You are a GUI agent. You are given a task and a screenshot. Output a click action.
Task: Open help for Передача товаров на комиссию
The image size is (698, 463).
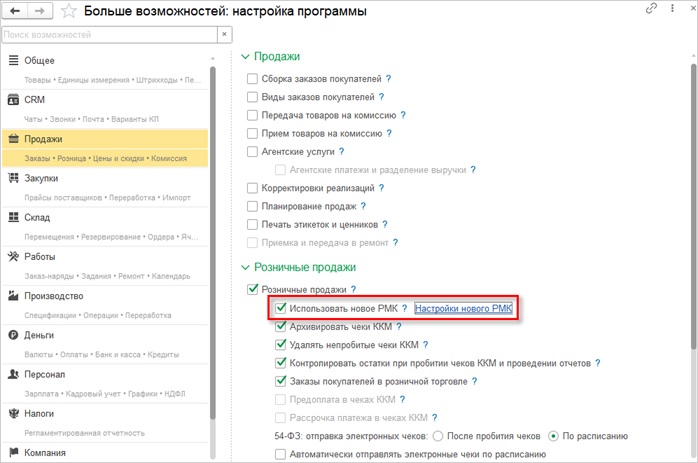(x=403, y=115)
